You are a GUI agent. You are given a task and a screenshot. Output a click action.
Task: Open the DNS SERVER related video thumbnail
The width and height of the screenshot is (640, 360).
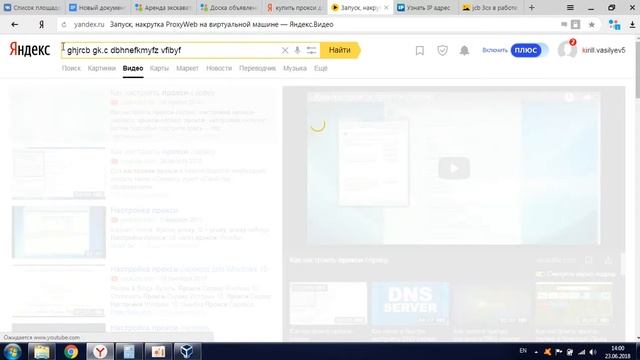(x=410, y=304)
